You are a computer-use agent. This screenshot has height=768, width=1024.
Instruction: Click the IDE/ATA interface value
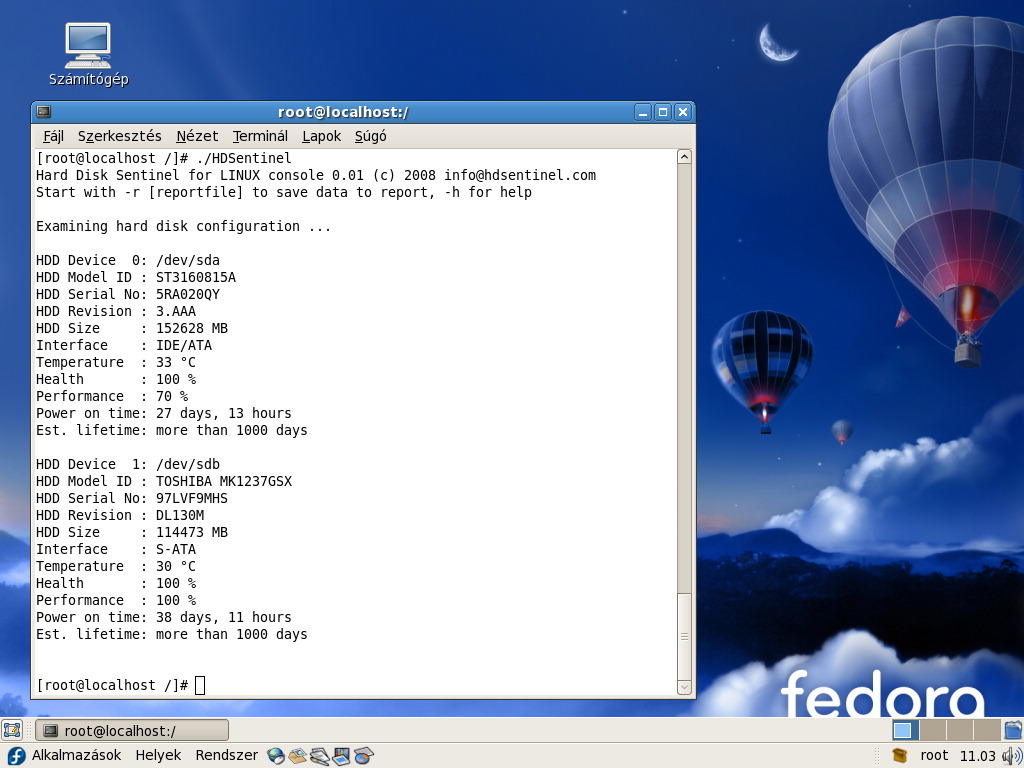(184, 345)
